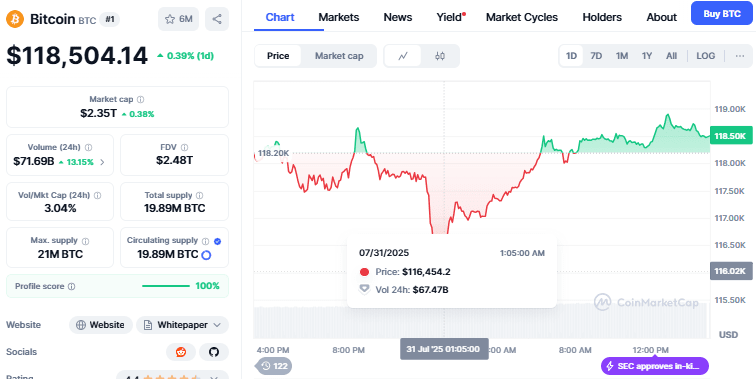This screenshot has width=756, height=379.
Task: Switch to Market Cycles tab
Action: pyautogui.click(x=522, y=17)
